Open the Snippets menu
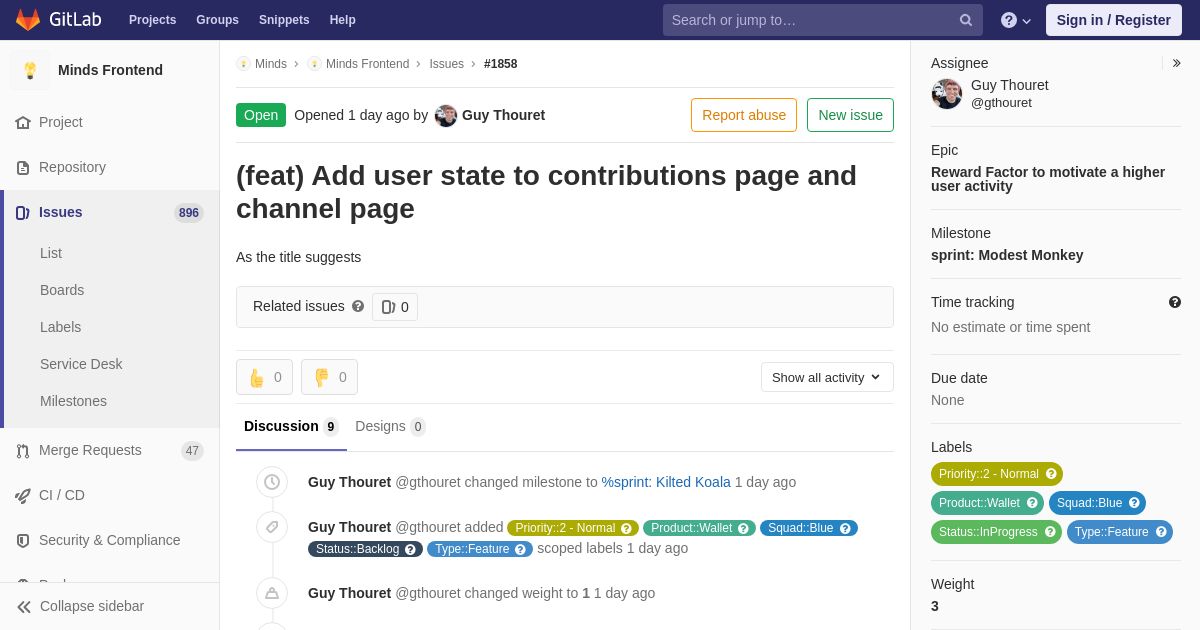Screen dimensions: 1200x630 click(x=284, y=20)
